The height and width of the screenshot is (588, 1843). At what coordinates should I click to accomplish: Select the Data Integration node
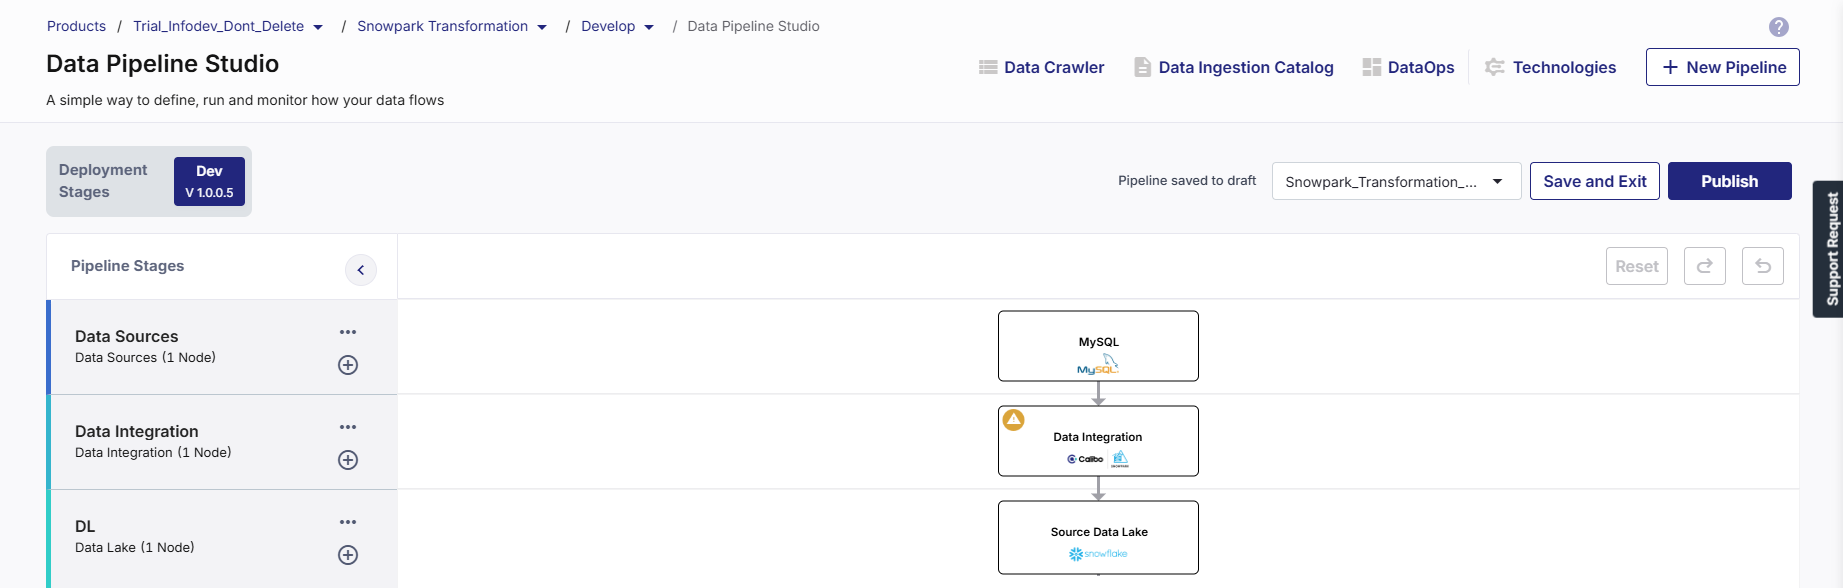click(1098, 441)
